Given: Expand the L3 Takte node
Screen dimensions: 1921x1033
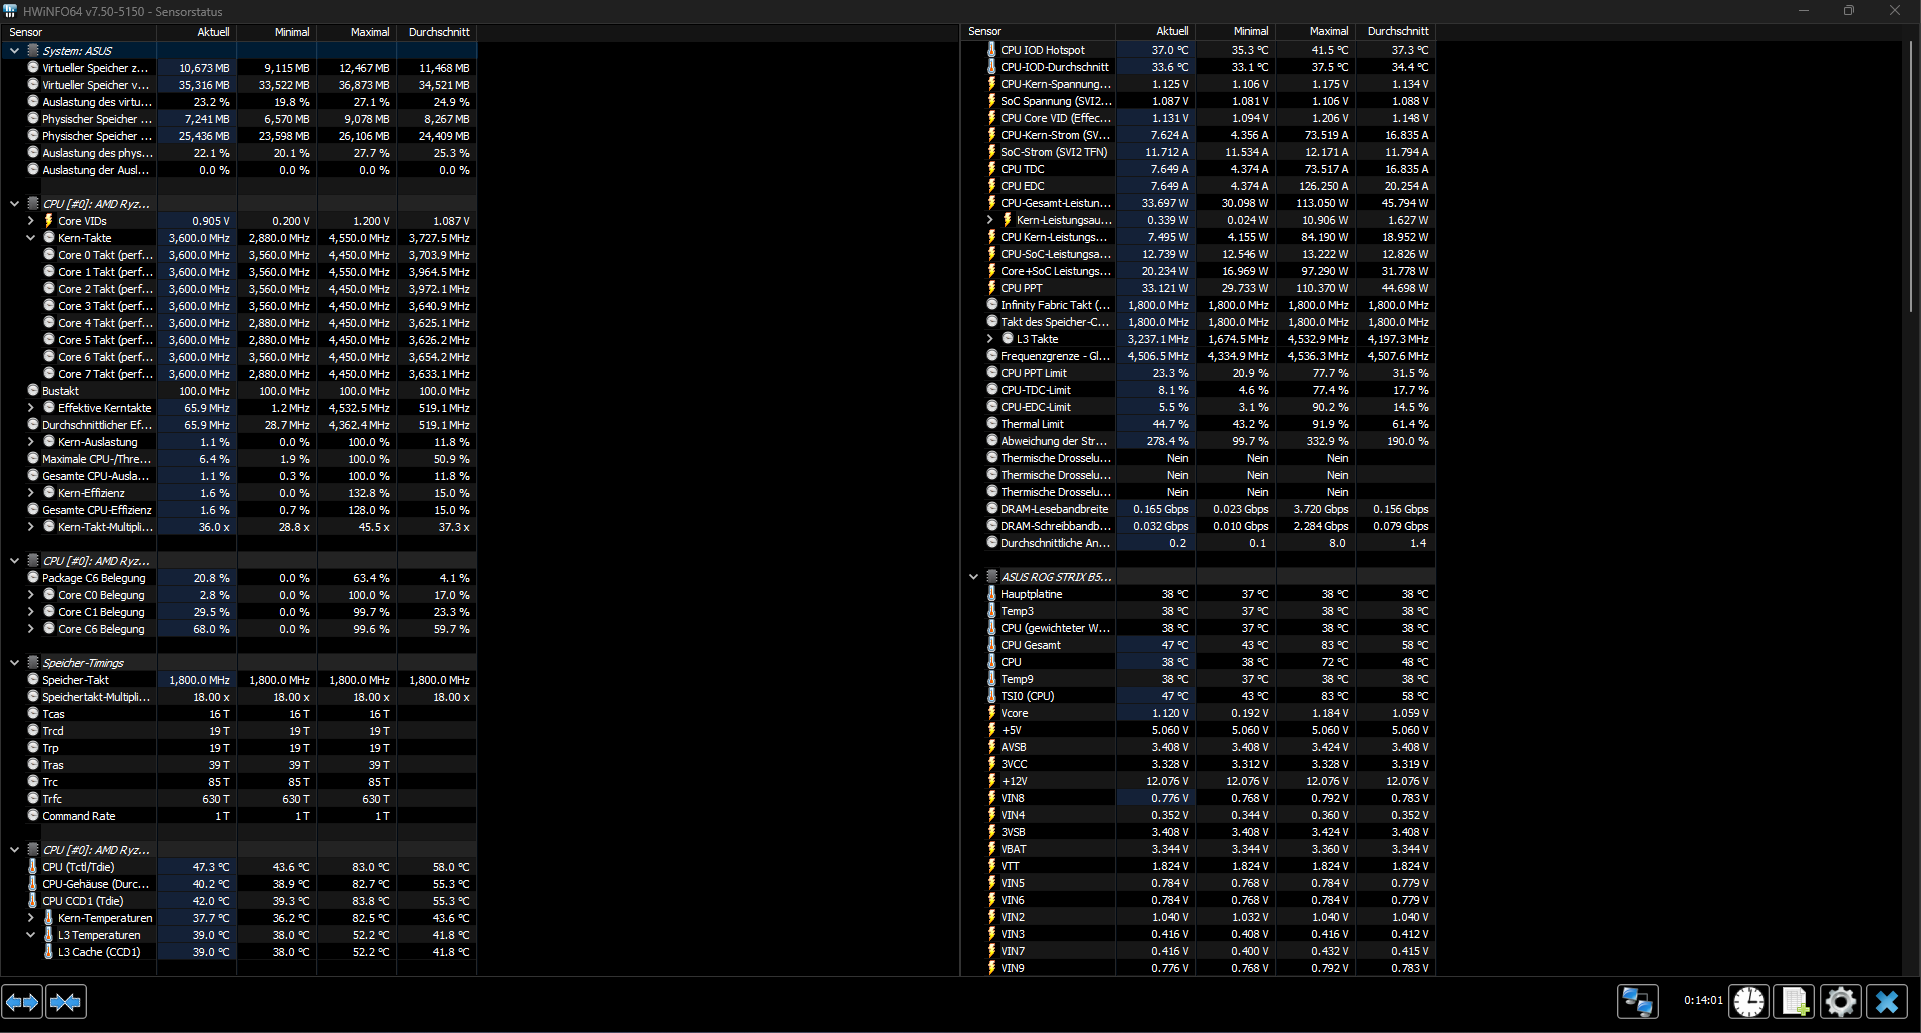Looking at the screenshot, I should pyautogui.click(x=990, y=339).
